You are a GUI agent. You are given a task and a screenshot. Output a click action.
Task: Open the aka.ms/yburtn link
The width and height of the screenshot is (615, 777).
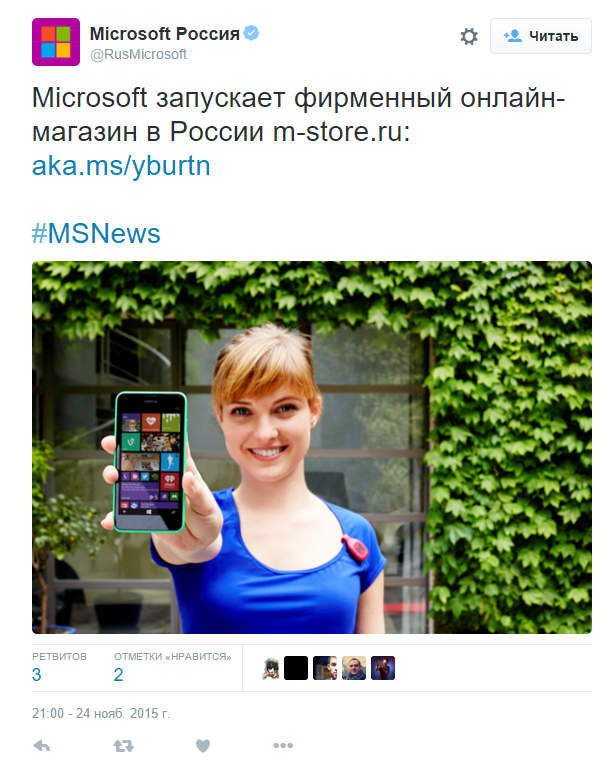[x=121, y=166]
